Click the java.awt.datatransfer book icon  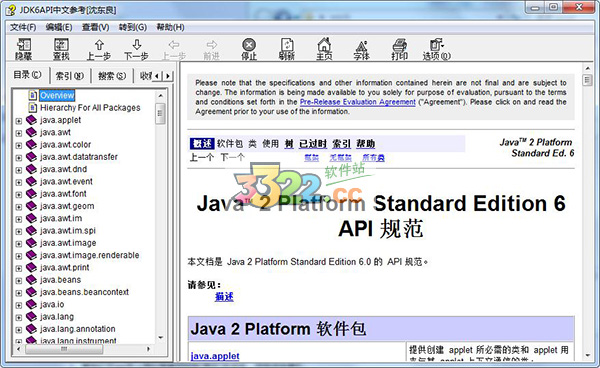click(31, 156)
